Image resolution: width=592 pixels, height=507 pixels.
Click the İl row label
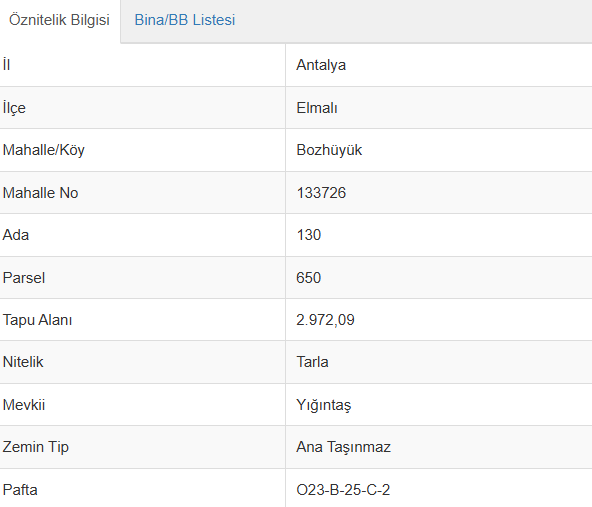click(6, 65)
